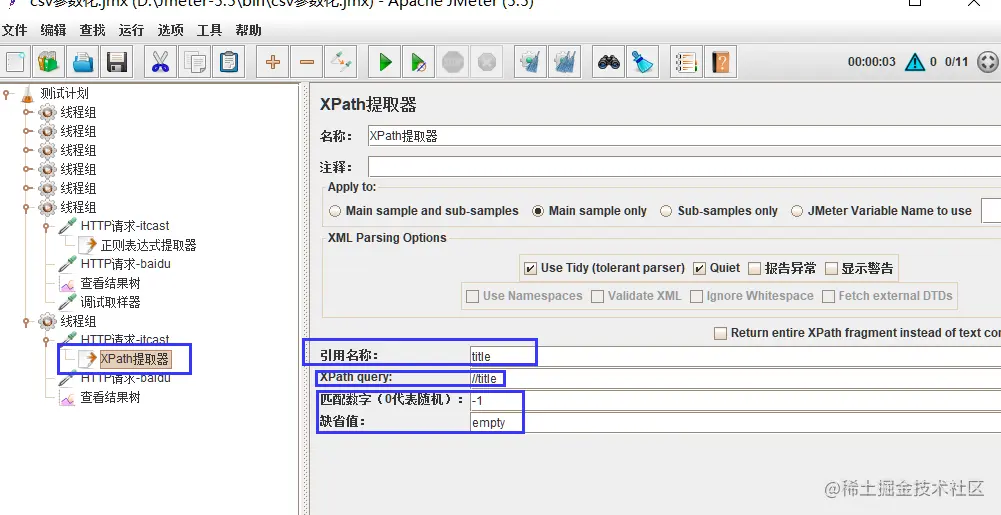Select 调试取样器 in the tree
This screenshot has width=1001, height=515.
[110, 302]
